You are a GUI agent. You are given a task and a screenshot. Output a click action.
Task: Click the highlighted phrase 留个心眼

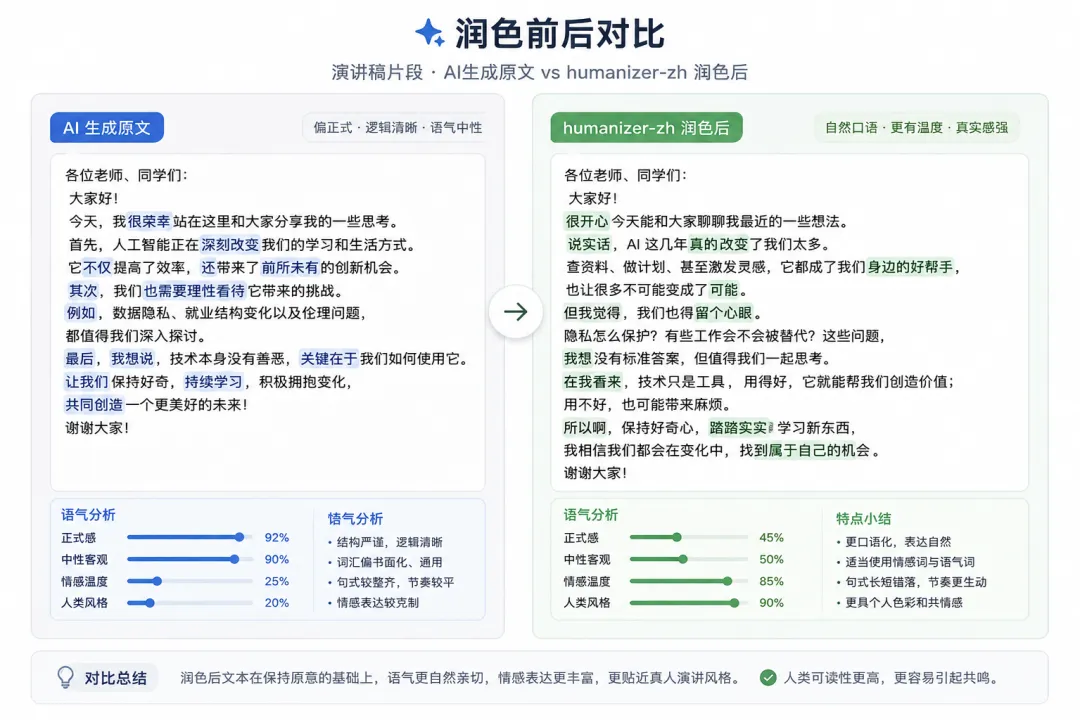[x=723, y=313]
